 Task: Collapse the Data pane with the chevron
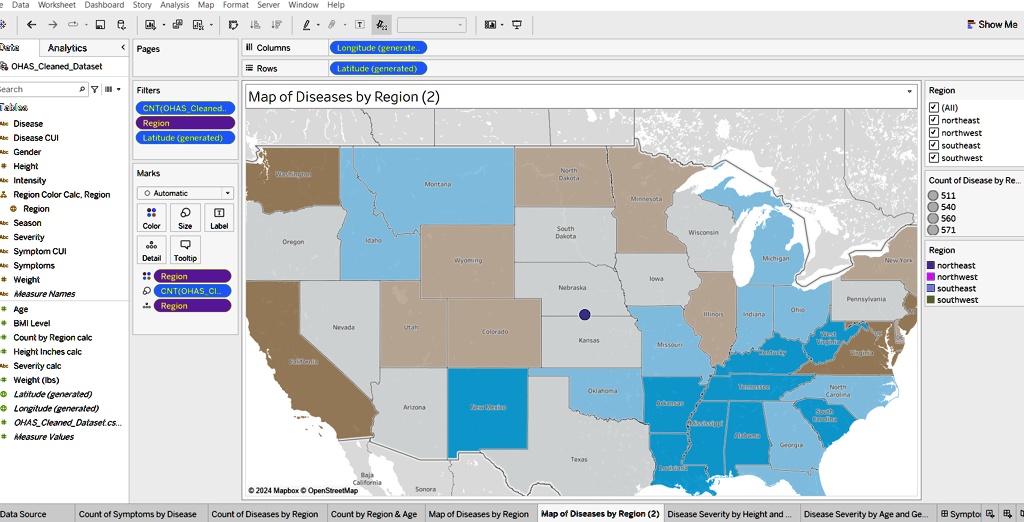123,48
